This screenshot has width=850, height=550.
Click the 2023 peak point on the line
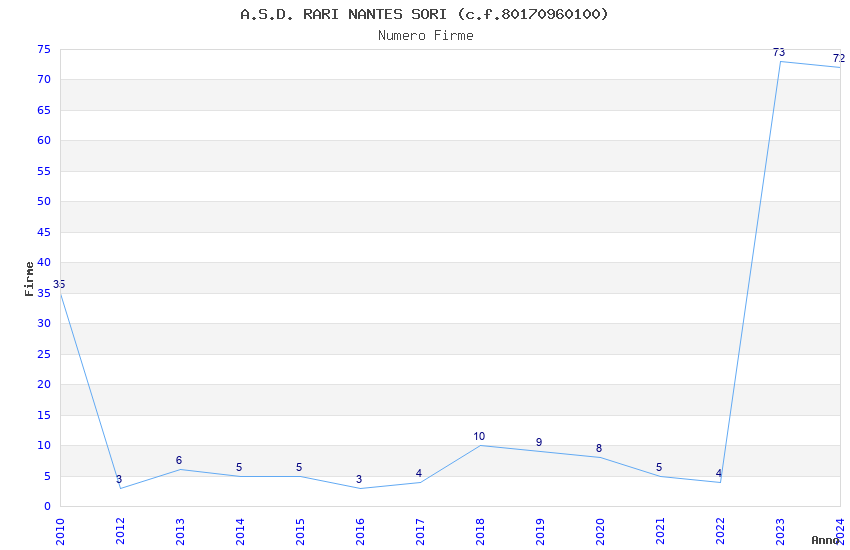tap(780, 61)
